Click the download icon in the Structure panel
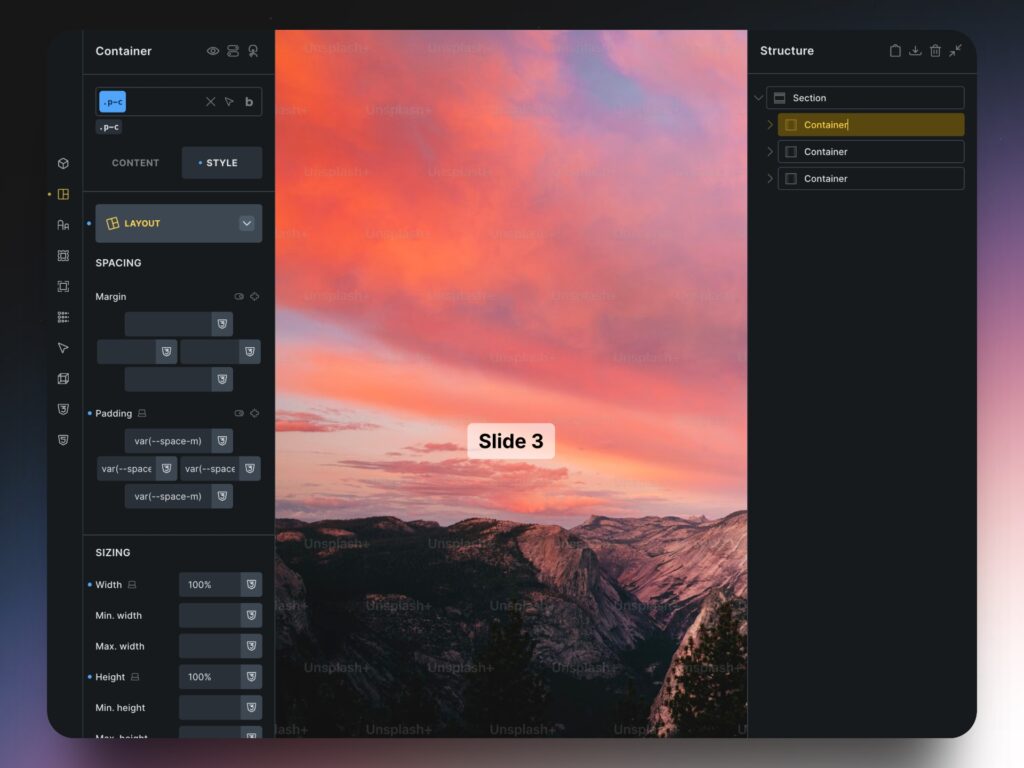Image resolution: width=1024 pixels, height=768 pixels. [915, 51]
